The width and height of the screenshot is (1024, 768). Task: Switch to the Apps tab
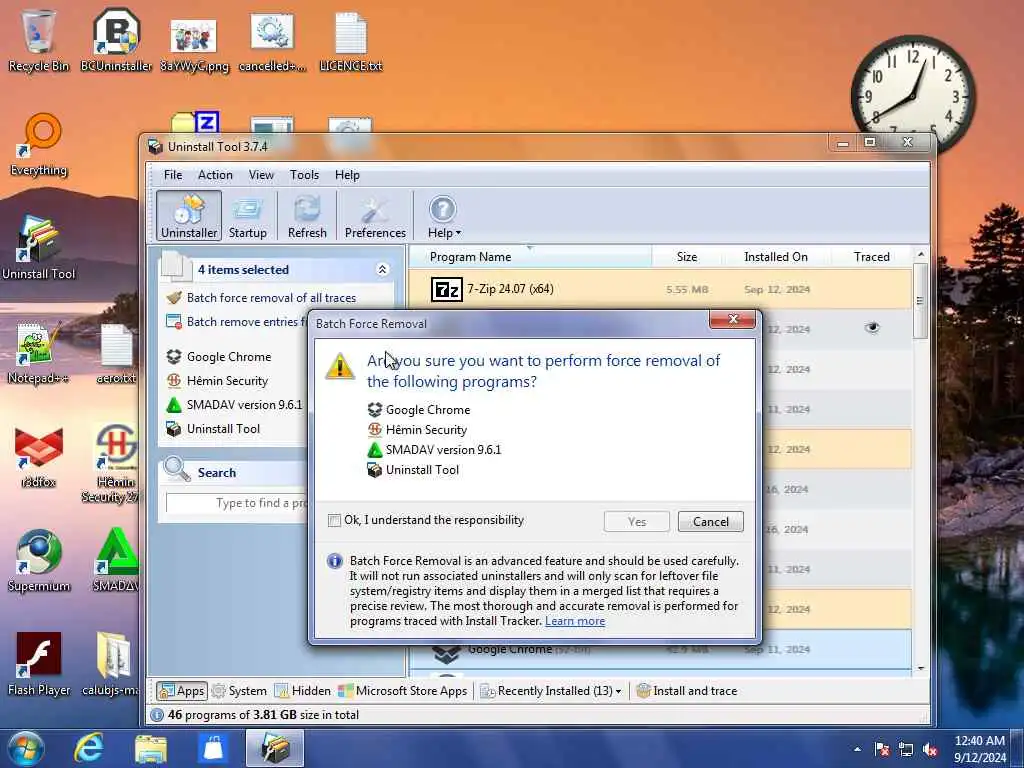182,691
